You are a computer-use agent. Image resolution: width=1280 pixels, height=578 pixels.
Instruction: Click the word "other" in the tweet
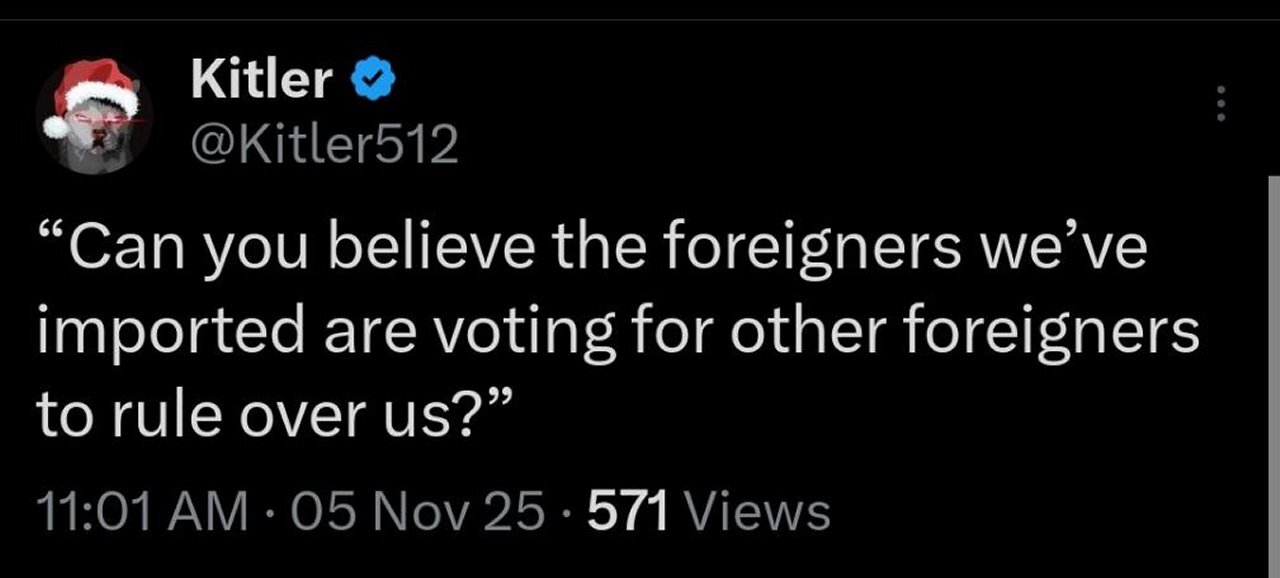point(781,331)
